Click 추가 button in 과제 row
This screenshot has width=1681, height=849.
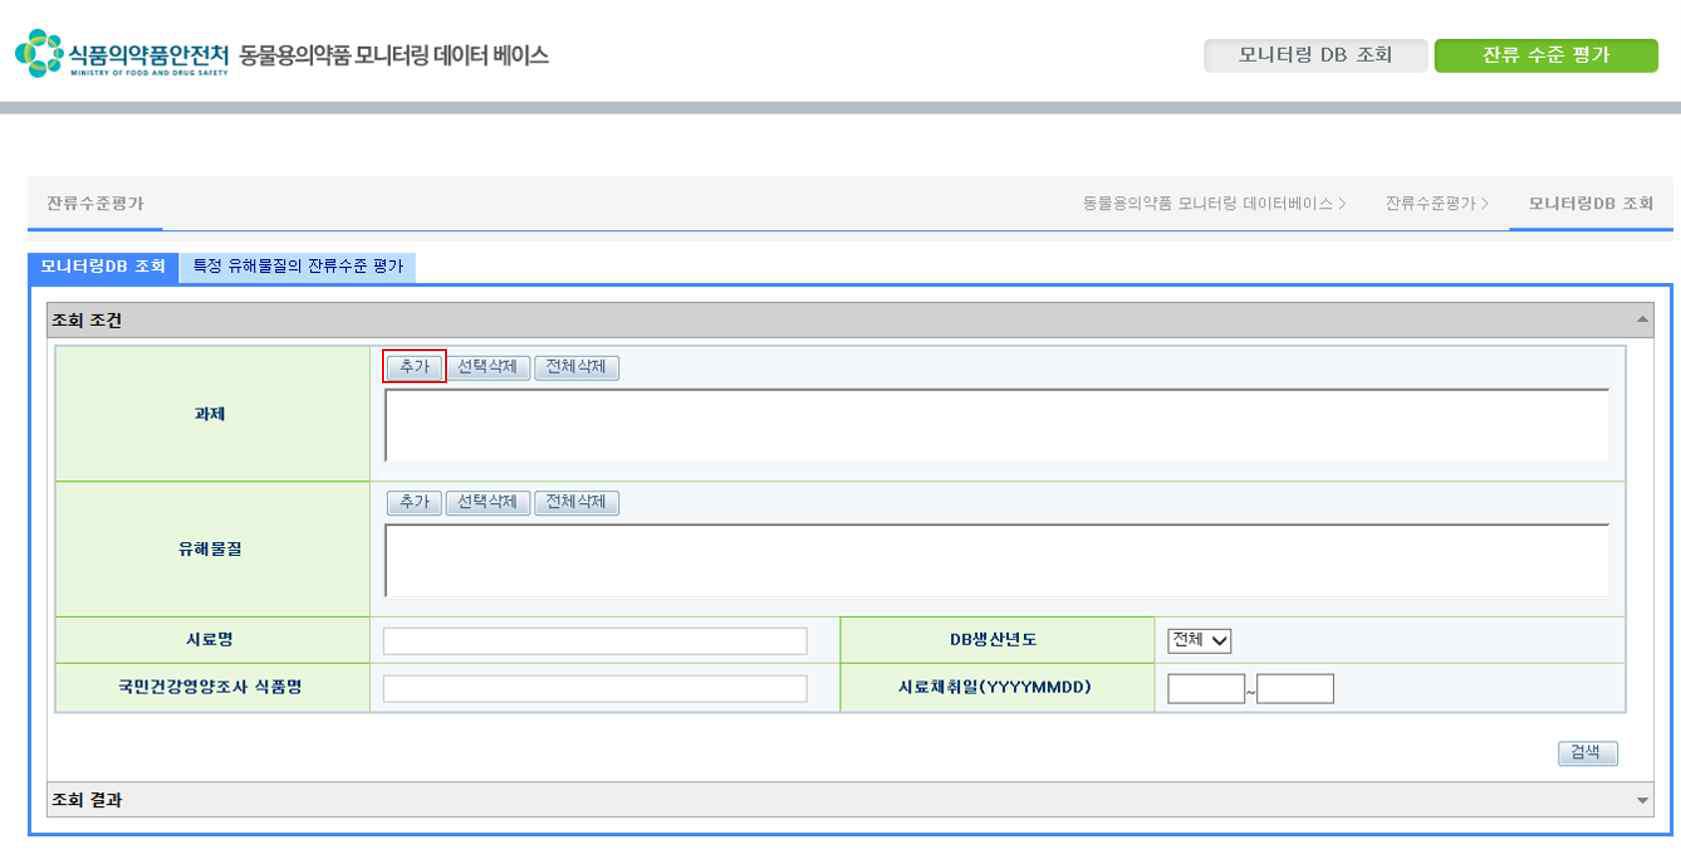pos(414,367)
